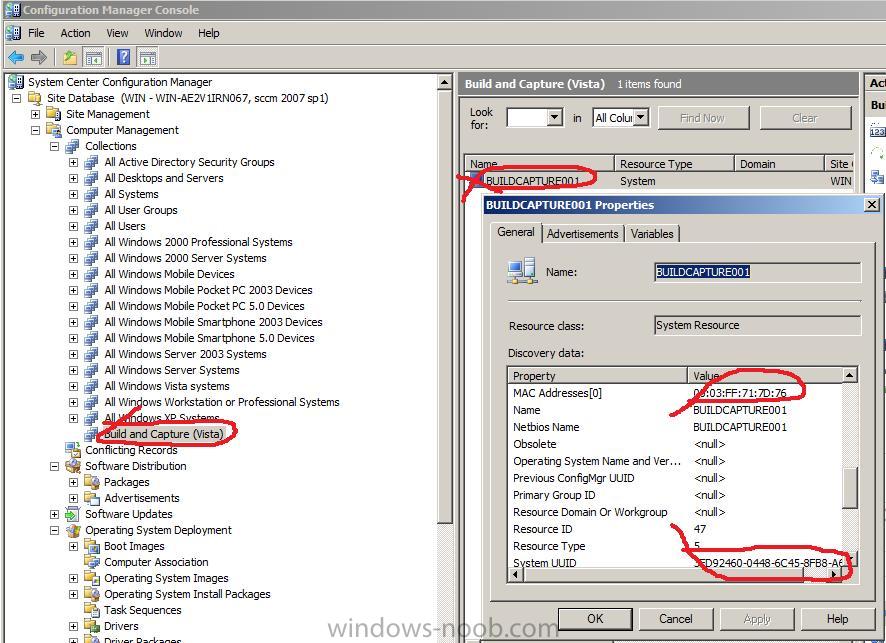Viewport: 886px width, 643px height.
Task: Collapse the Collections node
Action: click(54, 146)
